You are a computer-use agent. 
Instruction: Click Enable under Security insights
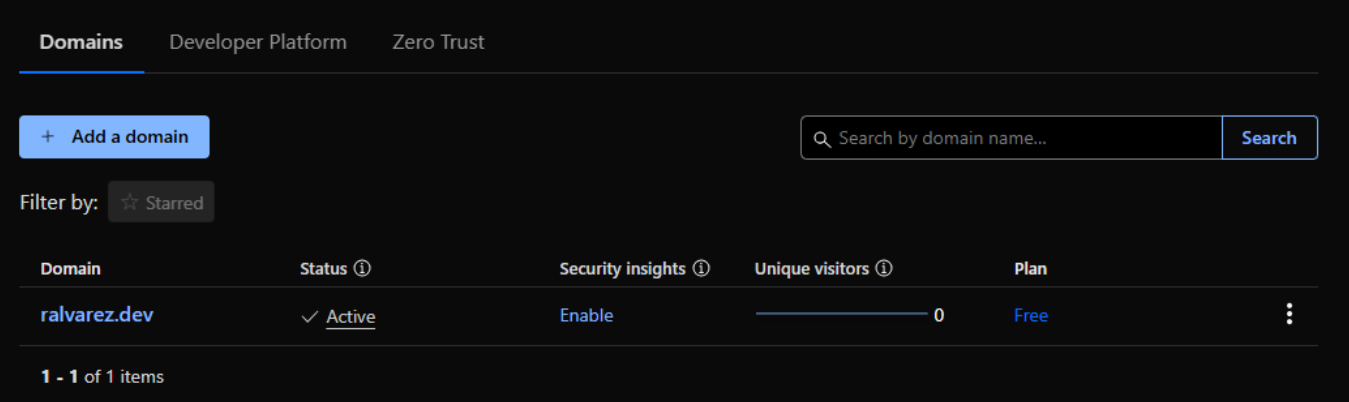tap(586, 316)
